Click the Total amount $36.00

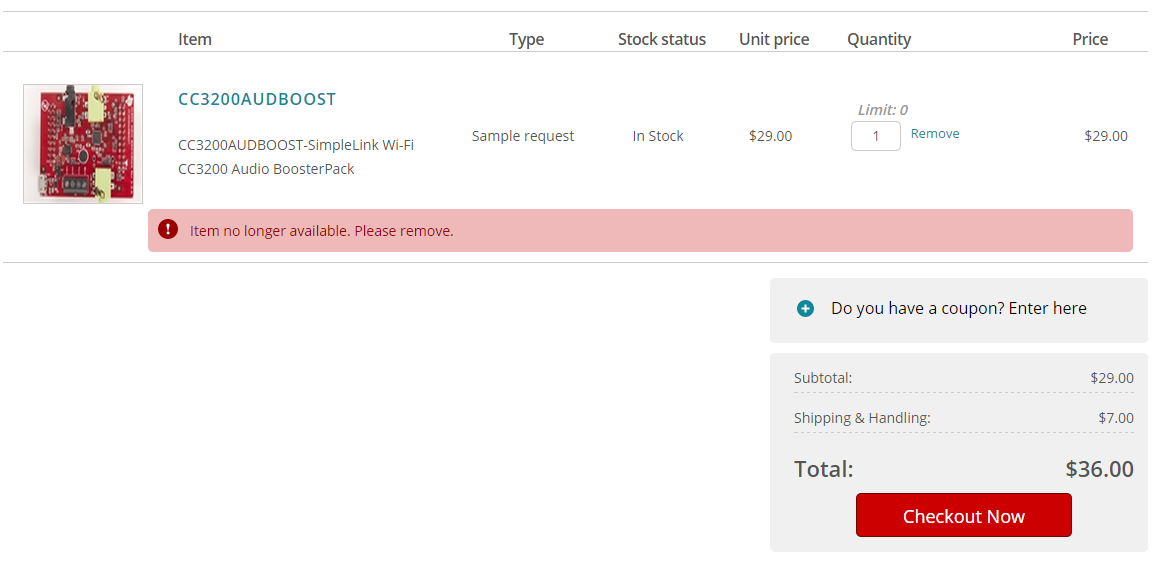click(x=1099, y=469)
